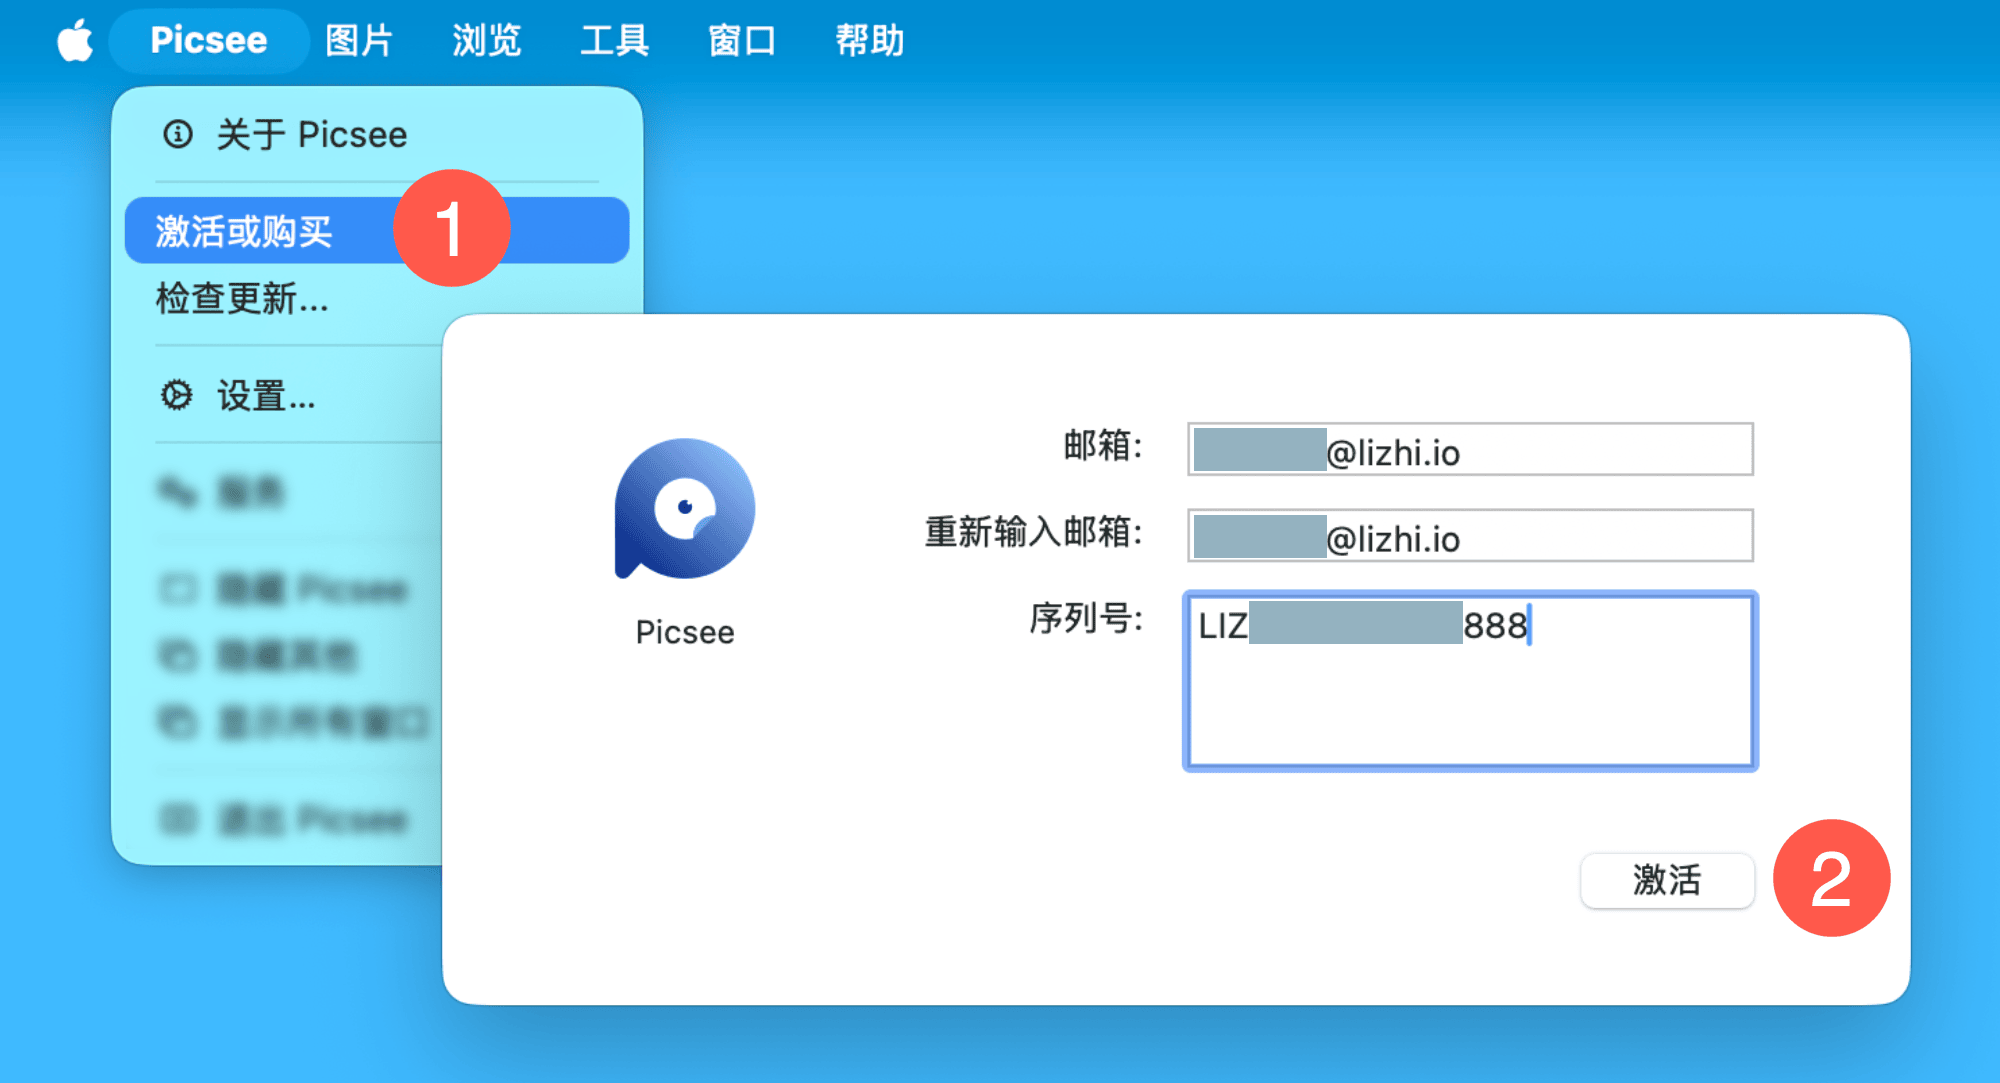The image size is (2000, 1083).
Task: Select 检查更新... menu item
Action: tap(242, 298)
